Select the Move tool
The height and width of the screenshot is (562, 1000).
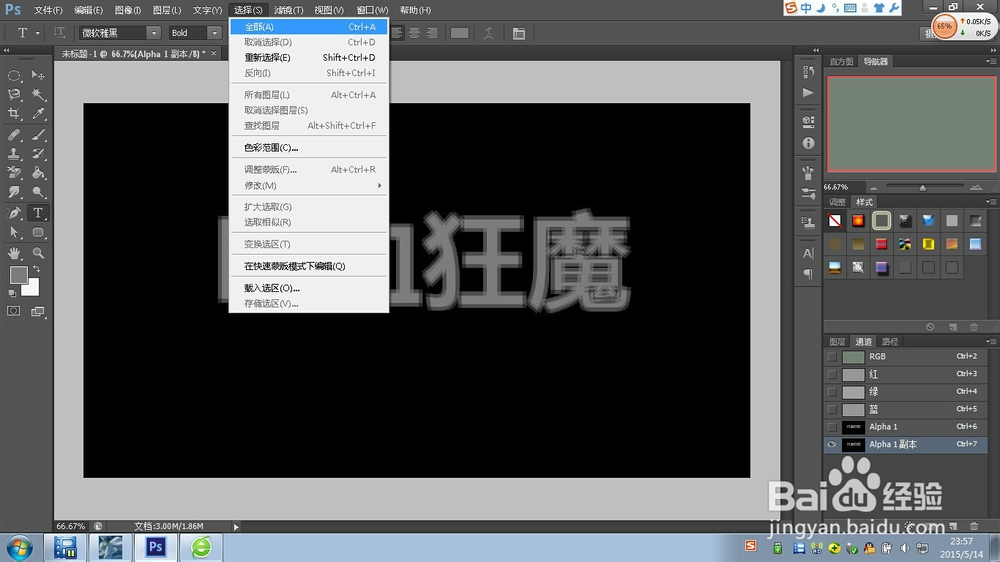click(38, 75)
